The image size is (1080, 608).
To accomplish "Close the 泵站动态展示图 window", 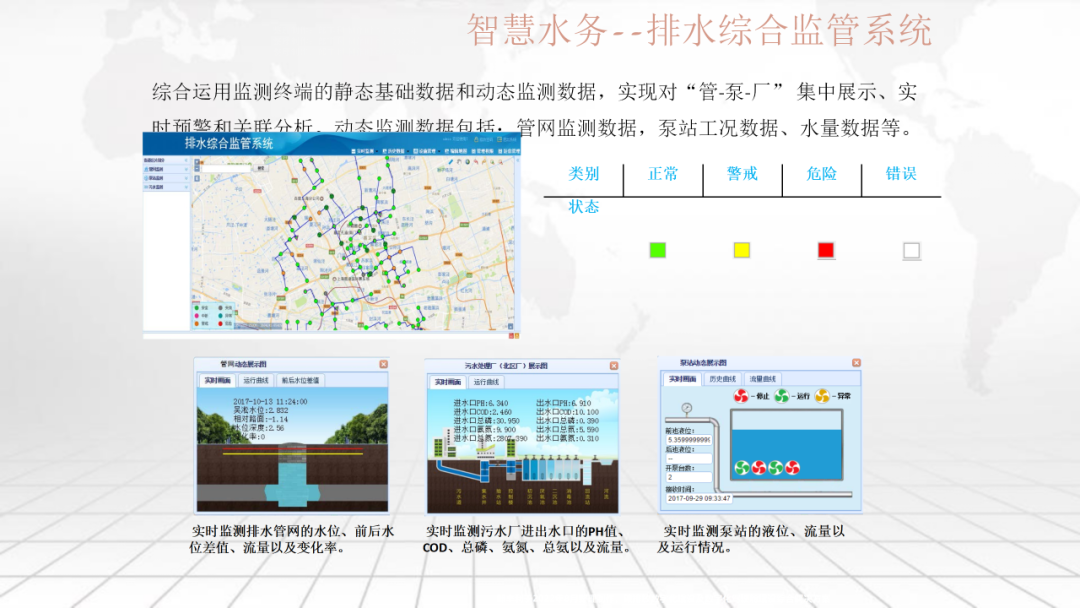I will pyautogui.click(x=856, y=362).
